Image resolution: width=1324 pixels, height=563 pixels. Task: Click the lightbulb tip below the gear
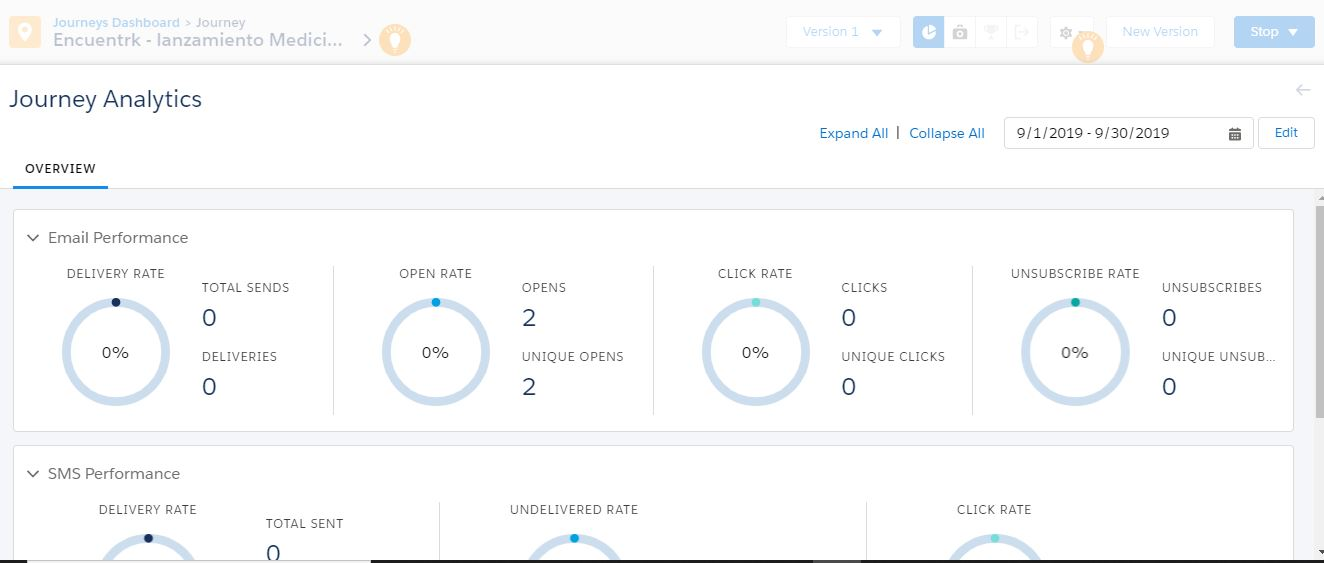pyautogui.click(x=1088, y=46)
